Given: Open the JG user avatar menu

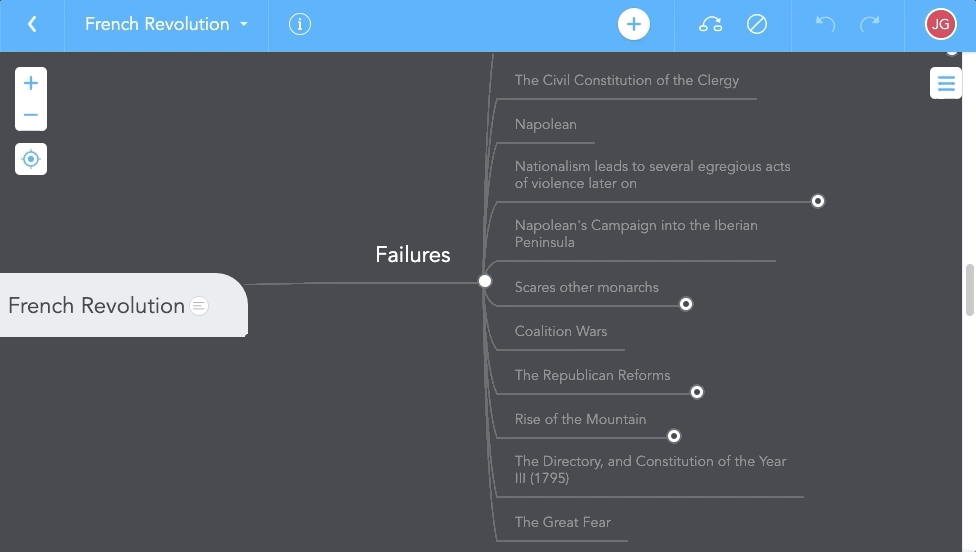Looking at the screenshot, I should tap(940, 24).
